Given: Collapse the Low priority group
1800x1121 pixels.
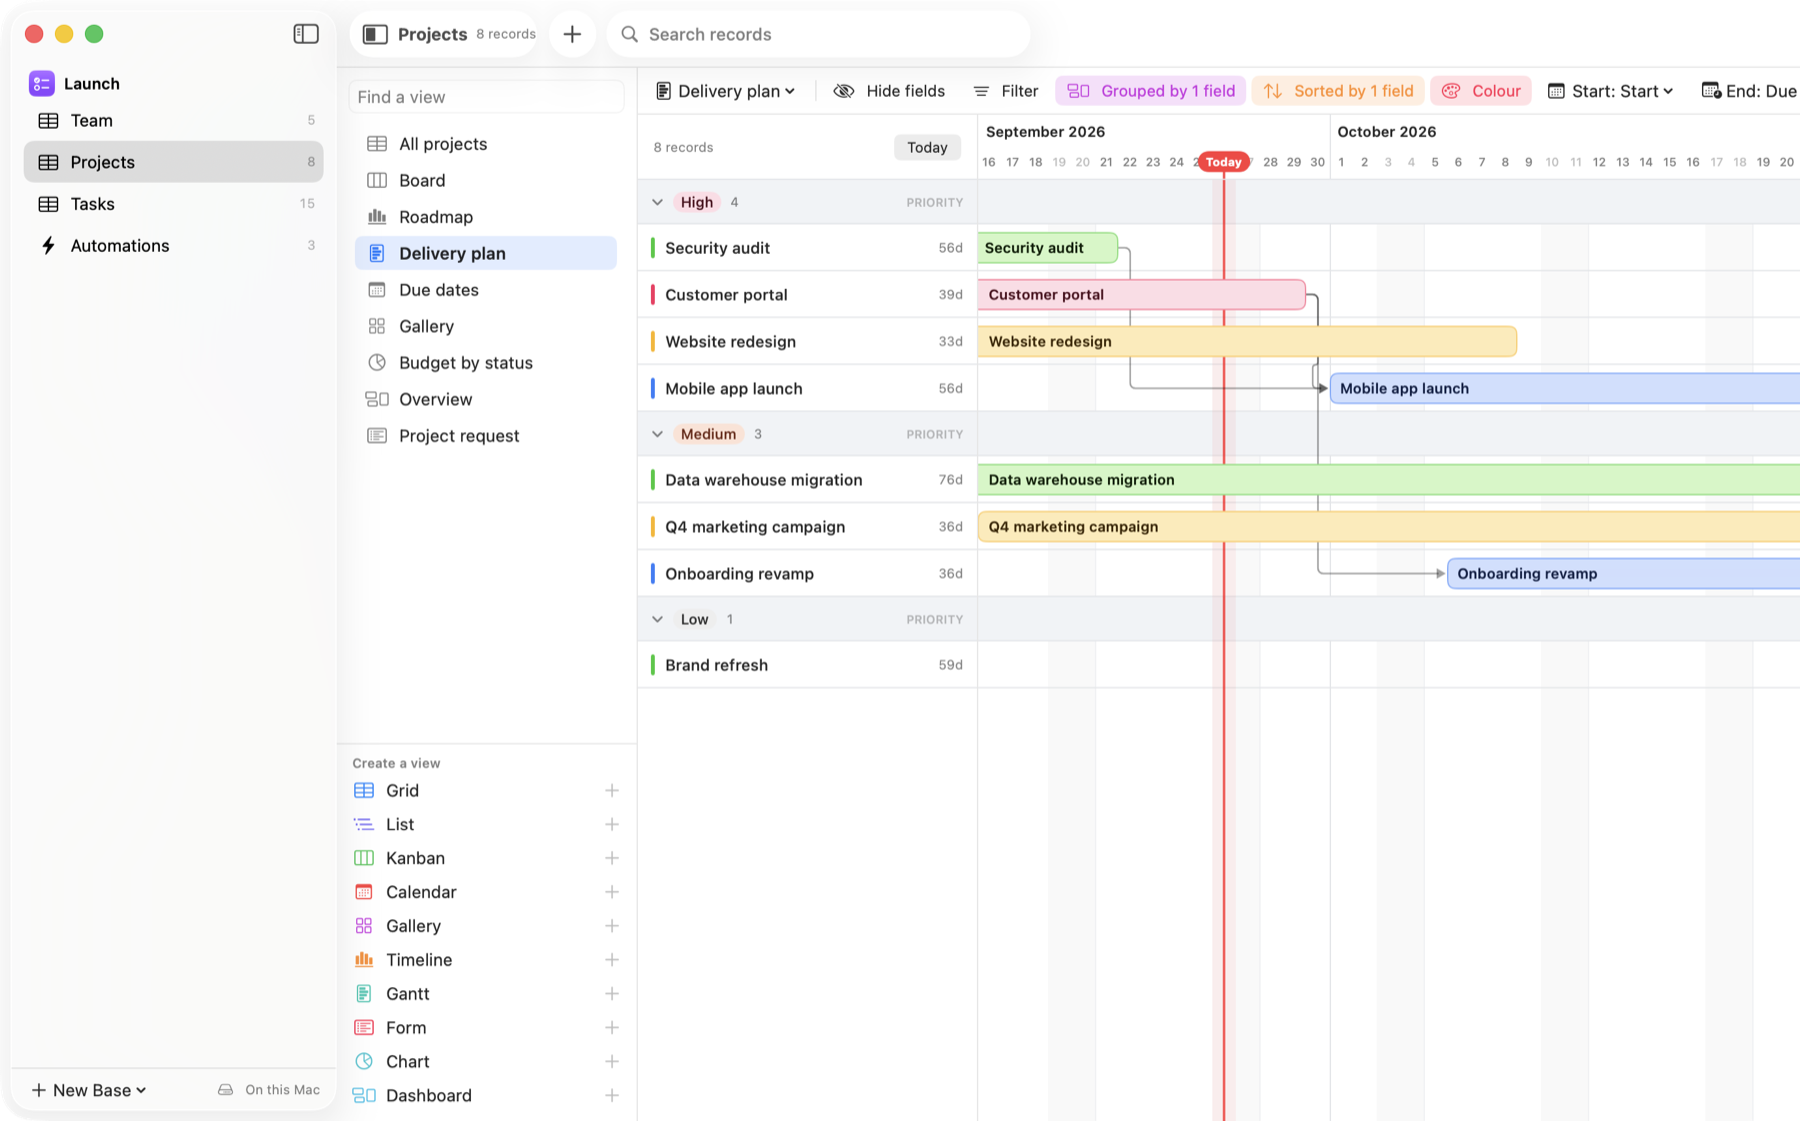Looking at the screenshot, I should coord(657,619).
